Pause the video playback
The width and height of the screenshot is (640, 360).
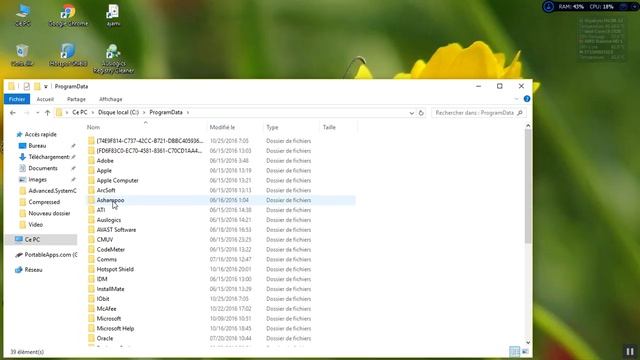tap(630, 351)
